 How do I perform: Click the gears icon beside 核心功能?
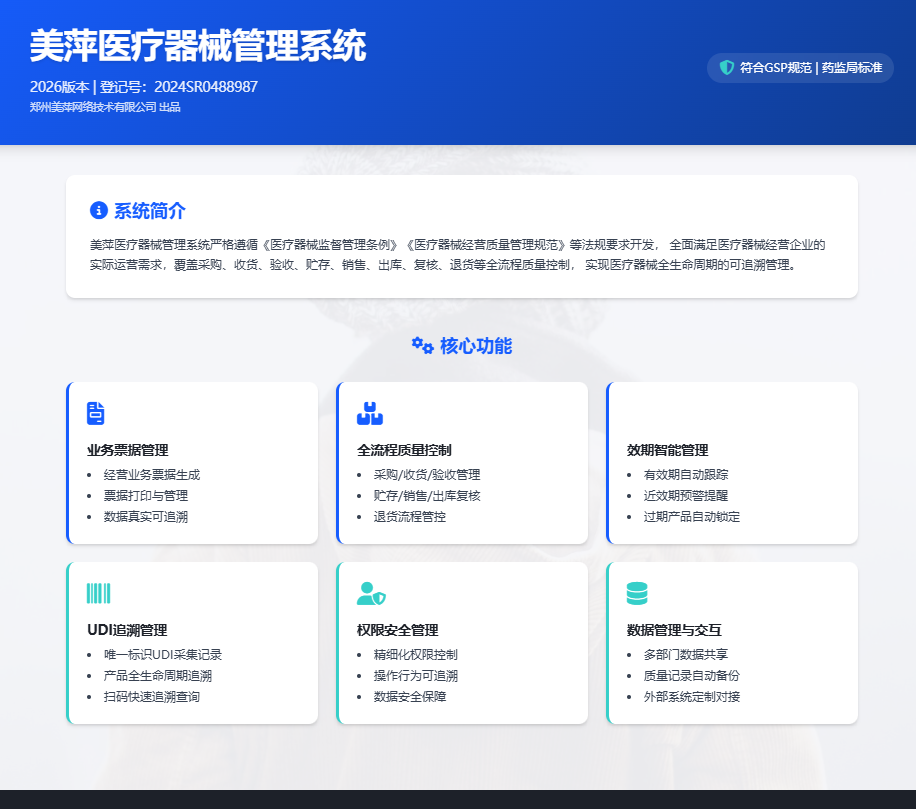pyautogui.click(x=422, y=345)
